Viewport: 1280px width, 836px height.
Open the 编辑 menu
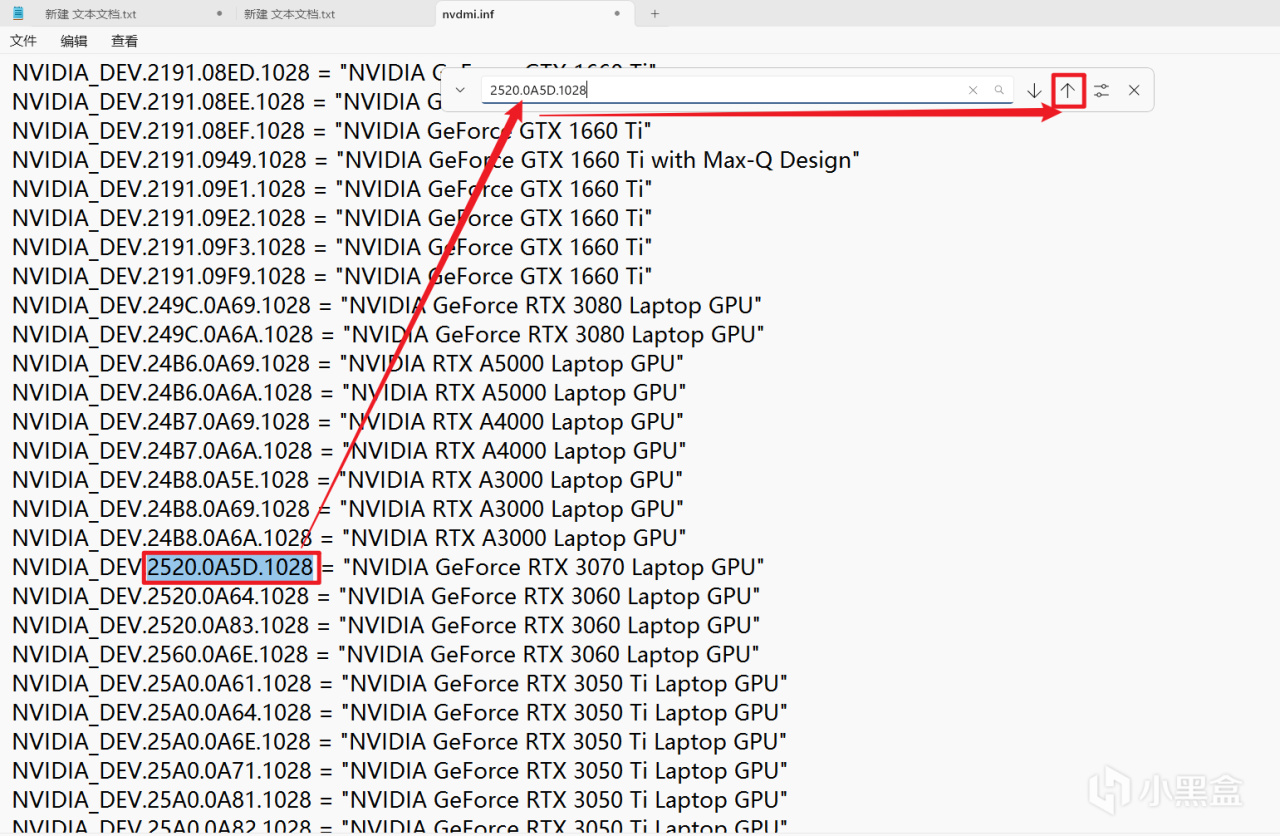pyautogui.click(x=74, y=41)
